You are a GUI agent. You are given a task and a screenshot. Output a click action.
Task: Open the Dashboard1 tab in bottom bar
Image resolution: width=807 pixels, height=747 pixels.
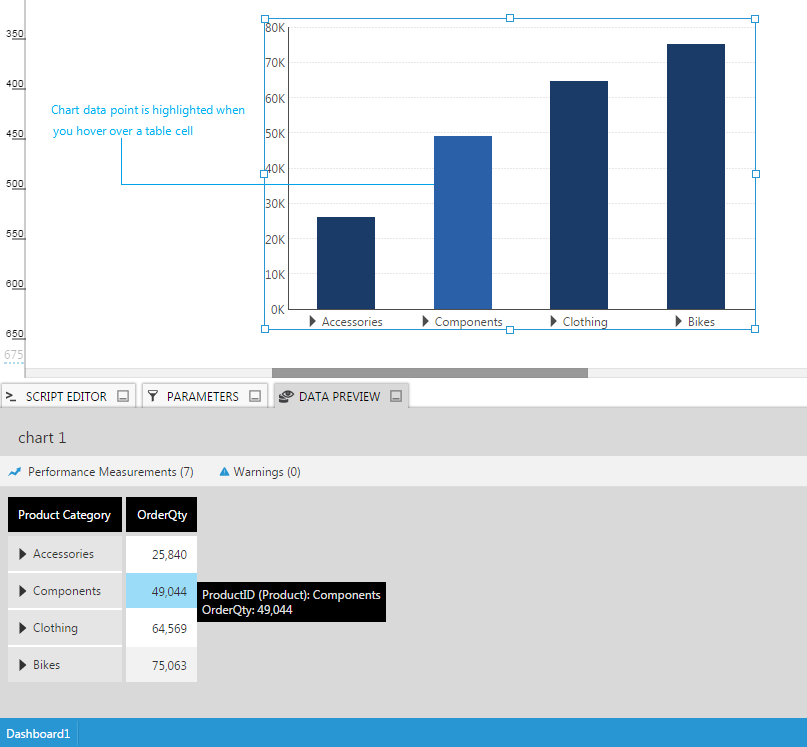[38, 733]
